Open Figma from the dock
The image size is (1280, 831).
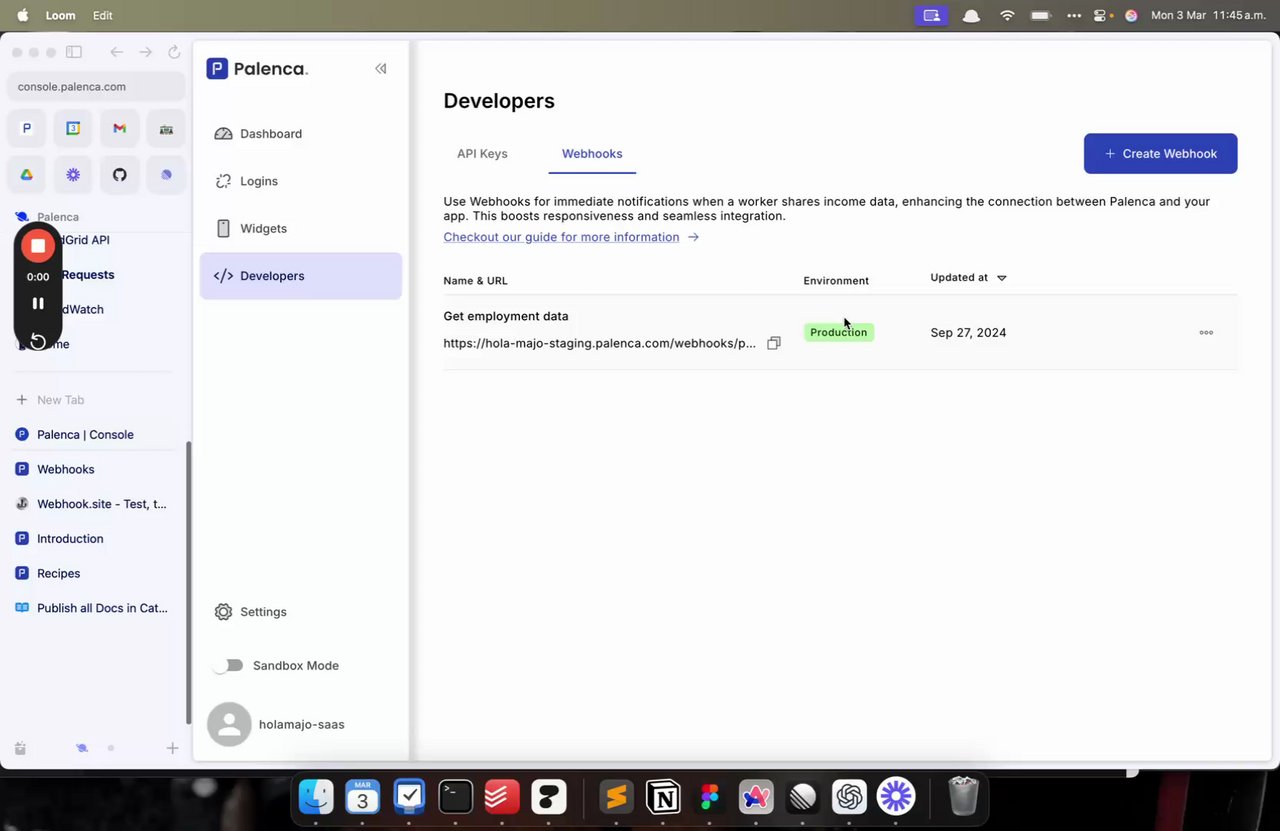coord(710,797)
